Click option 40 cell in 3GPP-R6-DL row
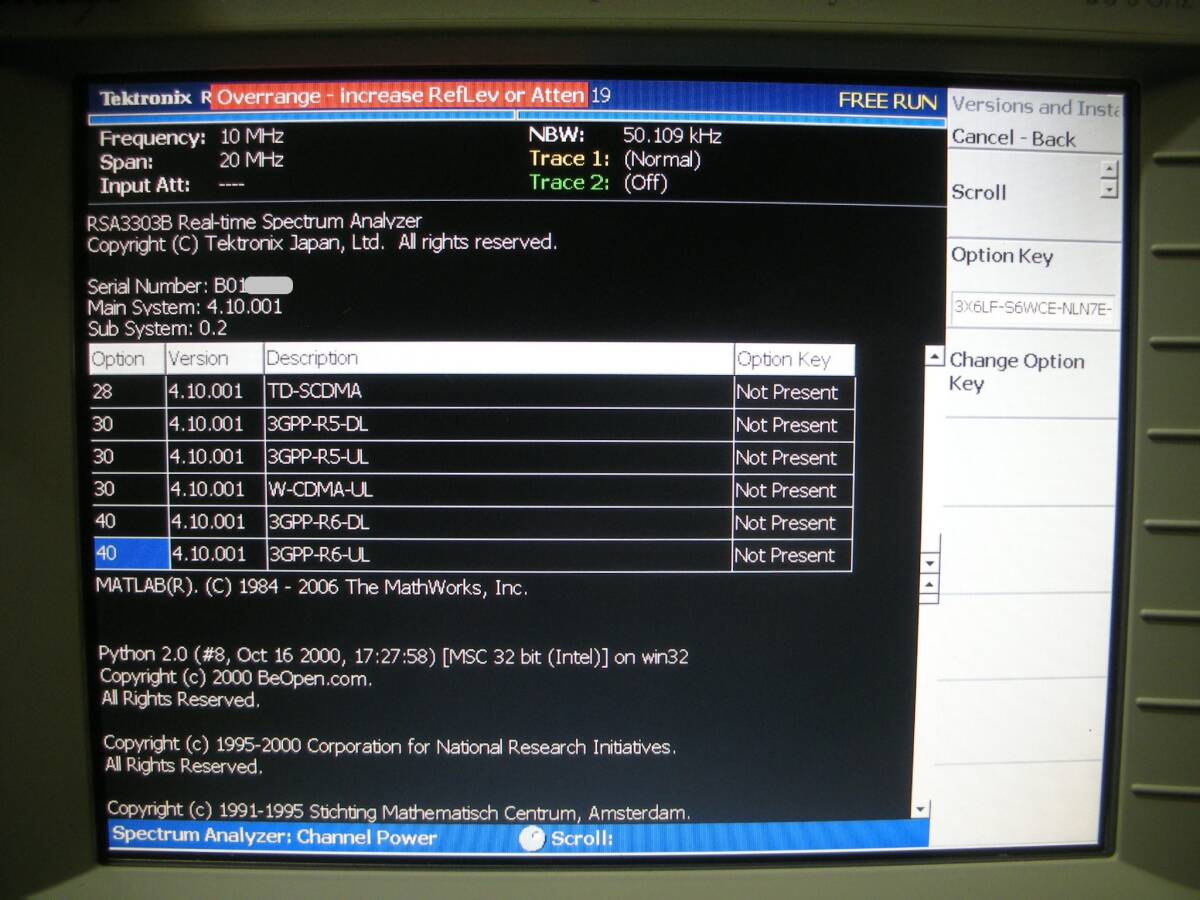The height and width of the screenshot is (900, 1200). (x=129, y=522)
